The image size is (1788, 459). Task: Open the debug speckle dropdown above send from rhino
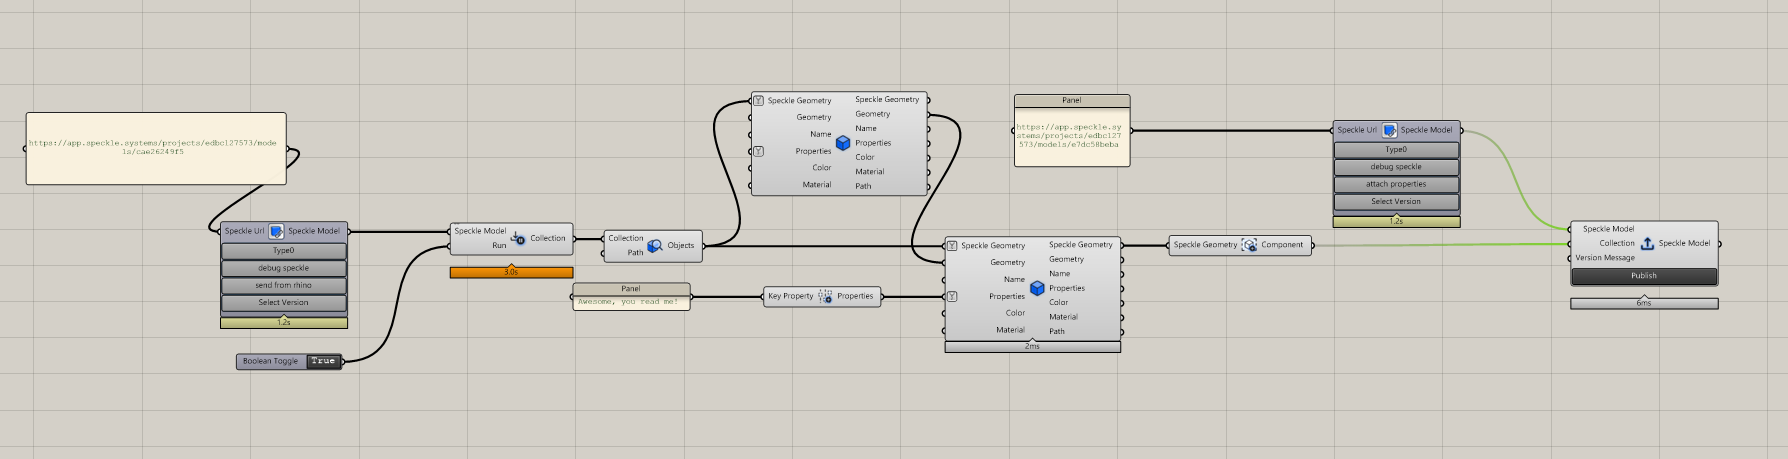284,268
